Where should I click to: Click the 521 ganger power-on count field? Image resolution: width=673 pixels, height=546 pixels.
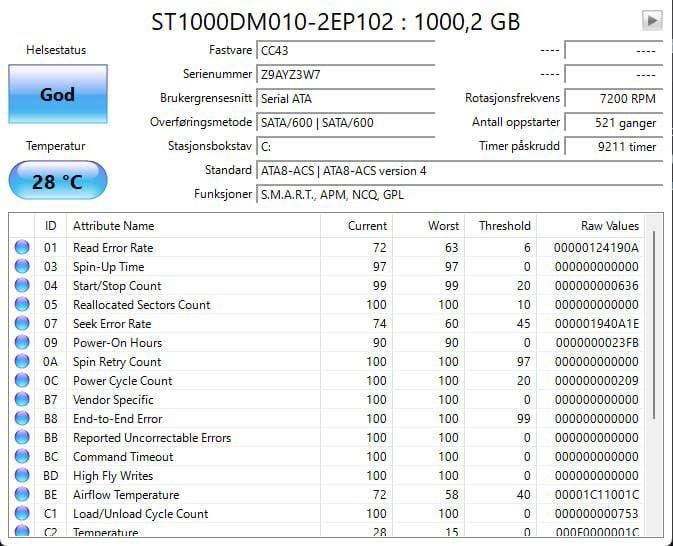click(x=614, y=123)
